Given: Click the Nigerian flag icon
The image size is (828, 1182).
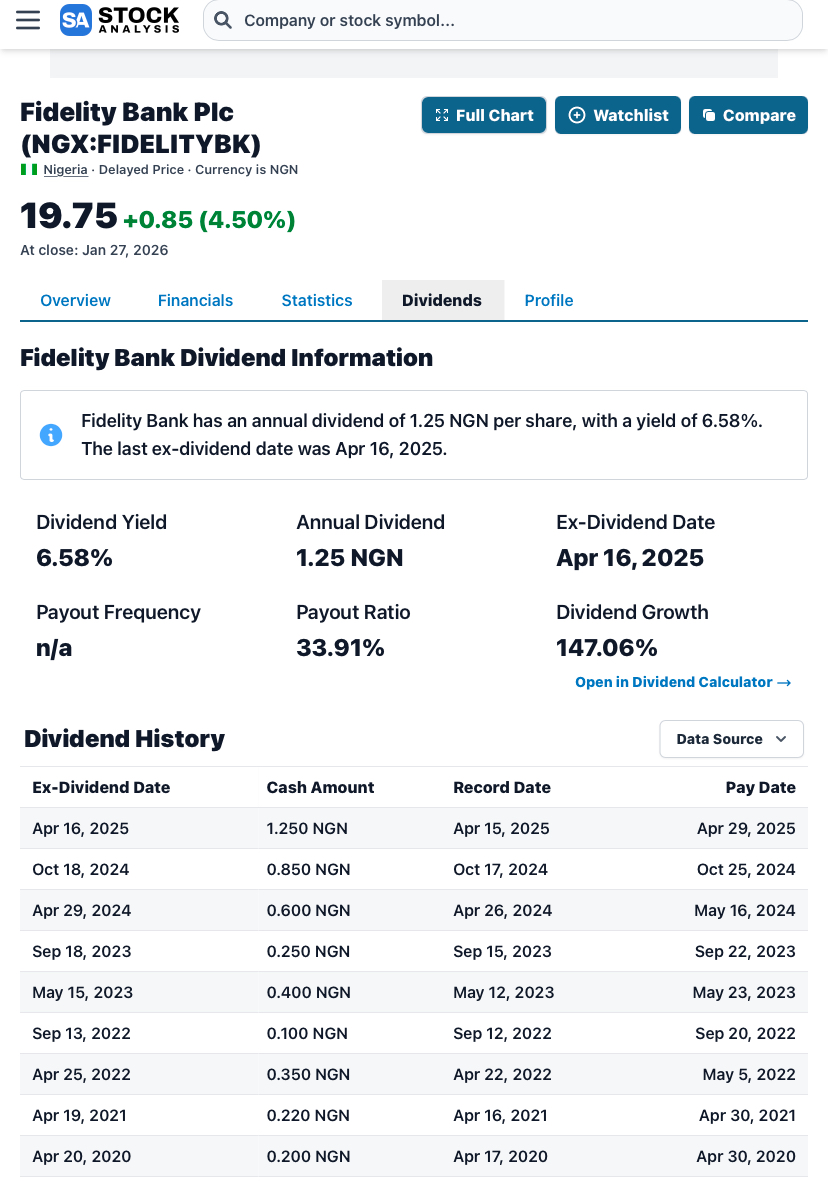Looking at the screenshot, I should (29, 170).
